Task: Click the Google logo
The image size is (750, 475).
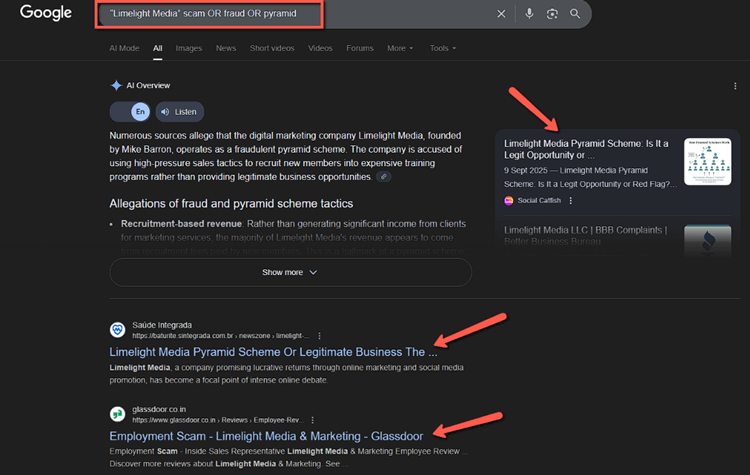Action: [x=46, y=14]
